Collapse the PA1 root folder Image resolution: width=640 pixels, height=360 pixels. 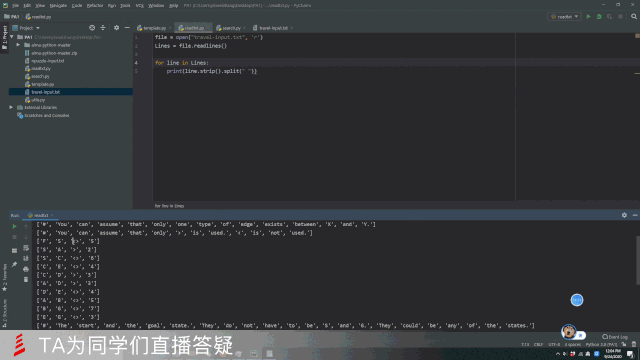pos(12,37)
